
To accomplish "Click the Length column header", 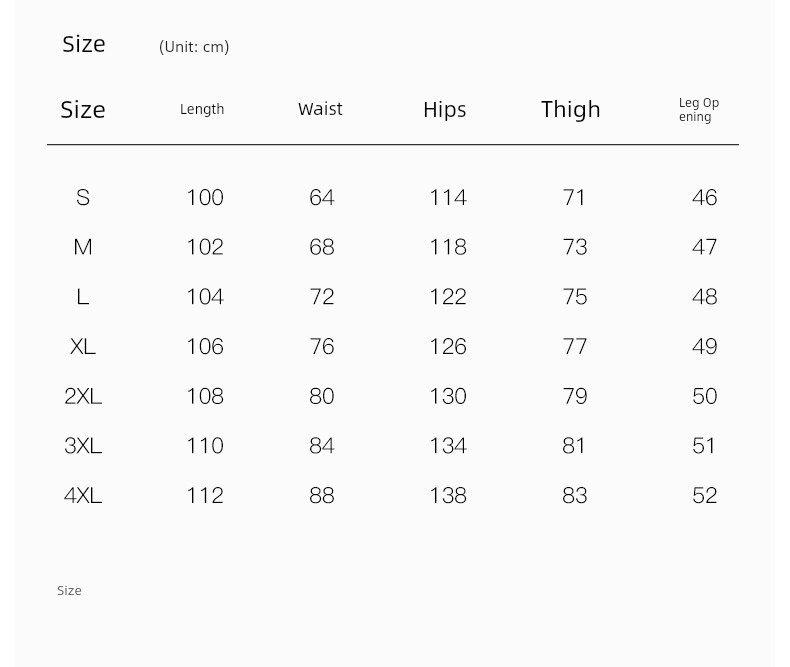I will click(x=202, y=109).
